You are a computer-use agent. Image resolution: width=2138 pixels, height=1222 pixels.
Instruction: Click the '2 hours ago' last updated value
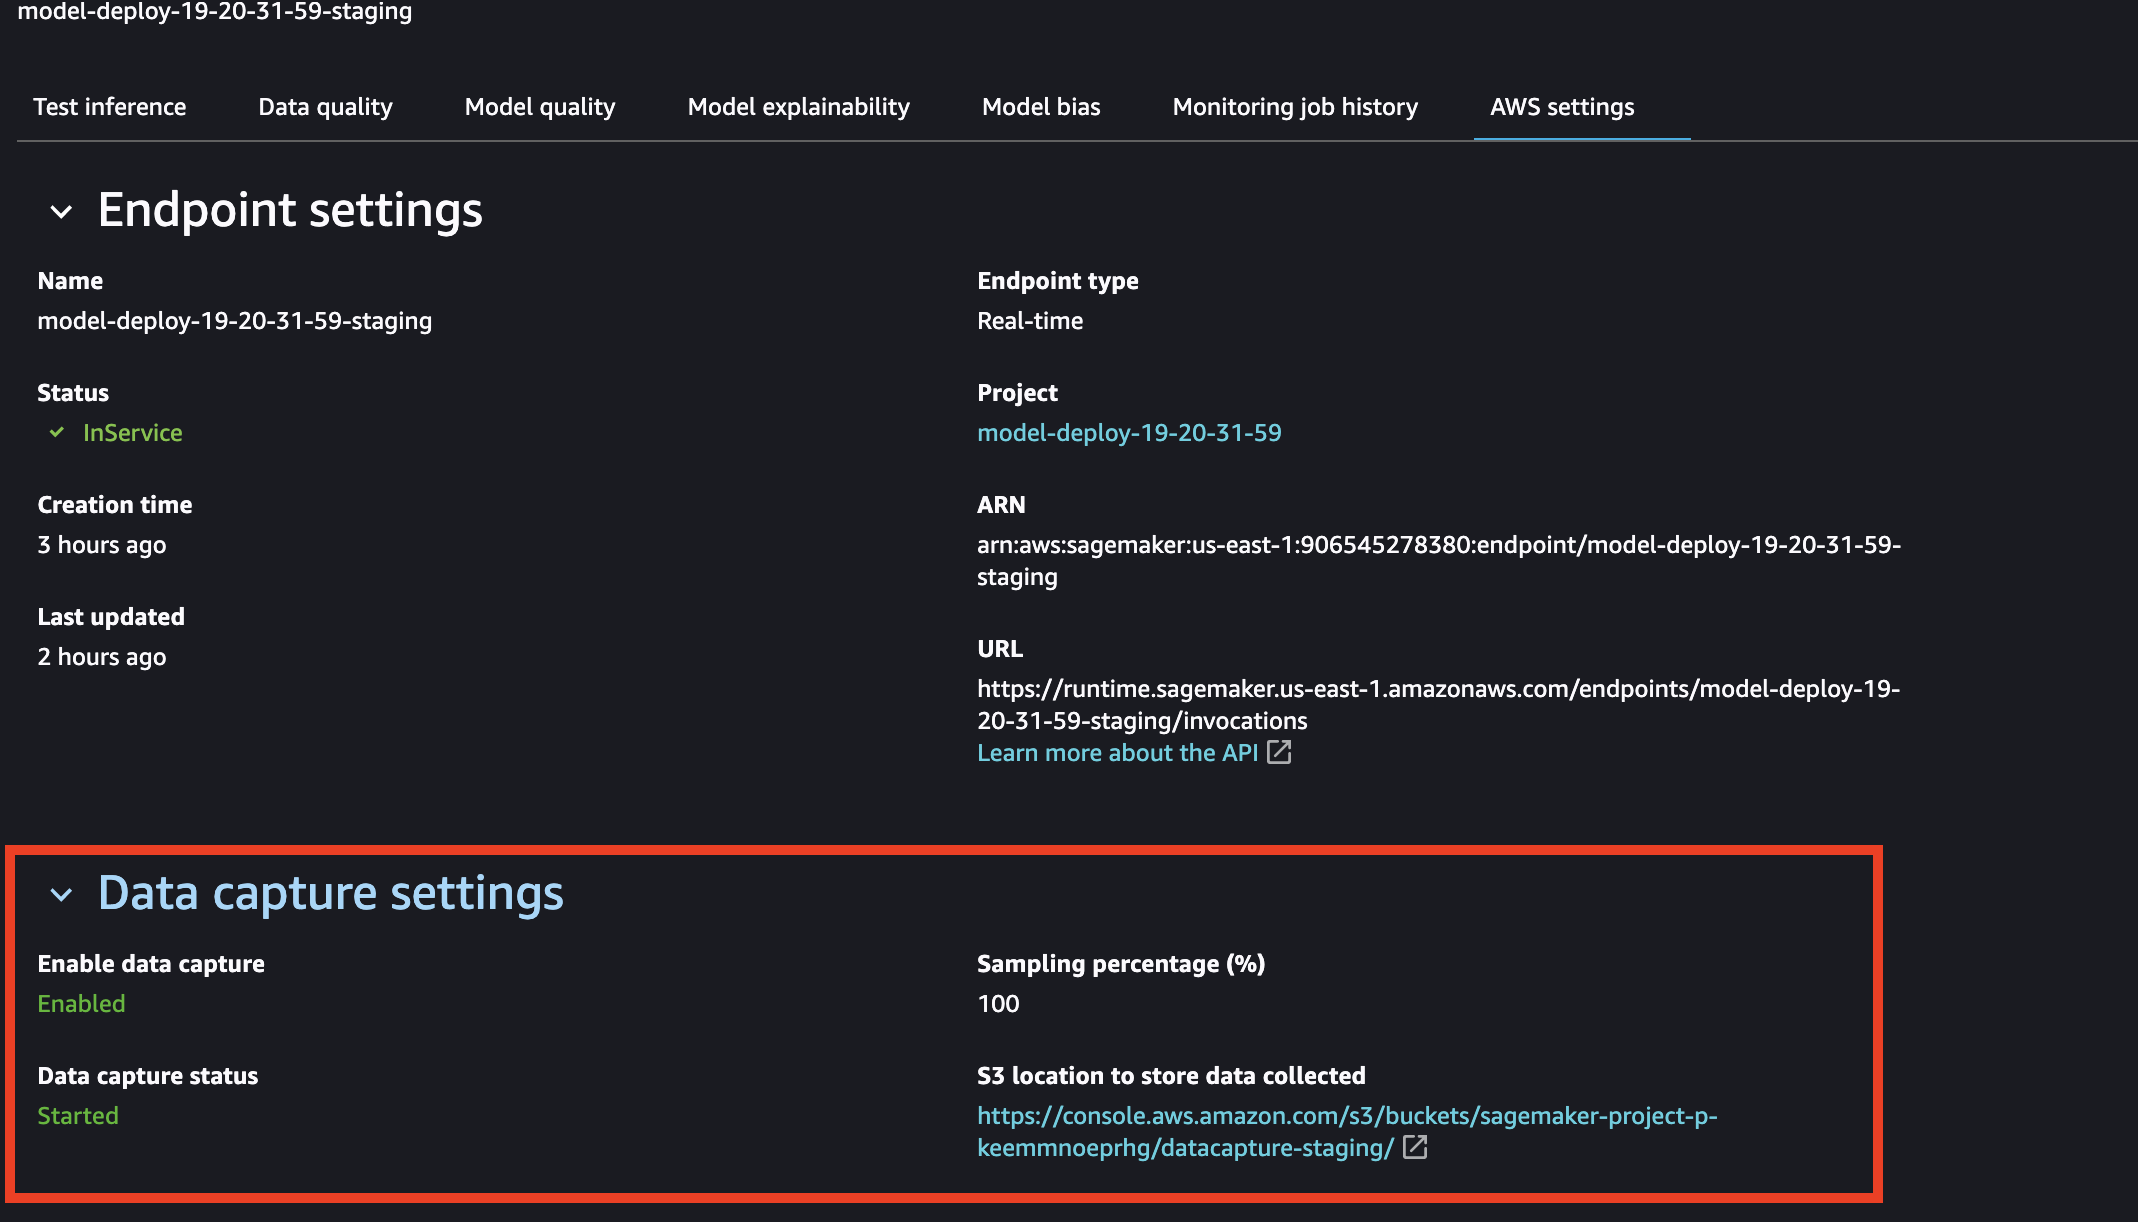pyautogui.click(x=102, y=657)
